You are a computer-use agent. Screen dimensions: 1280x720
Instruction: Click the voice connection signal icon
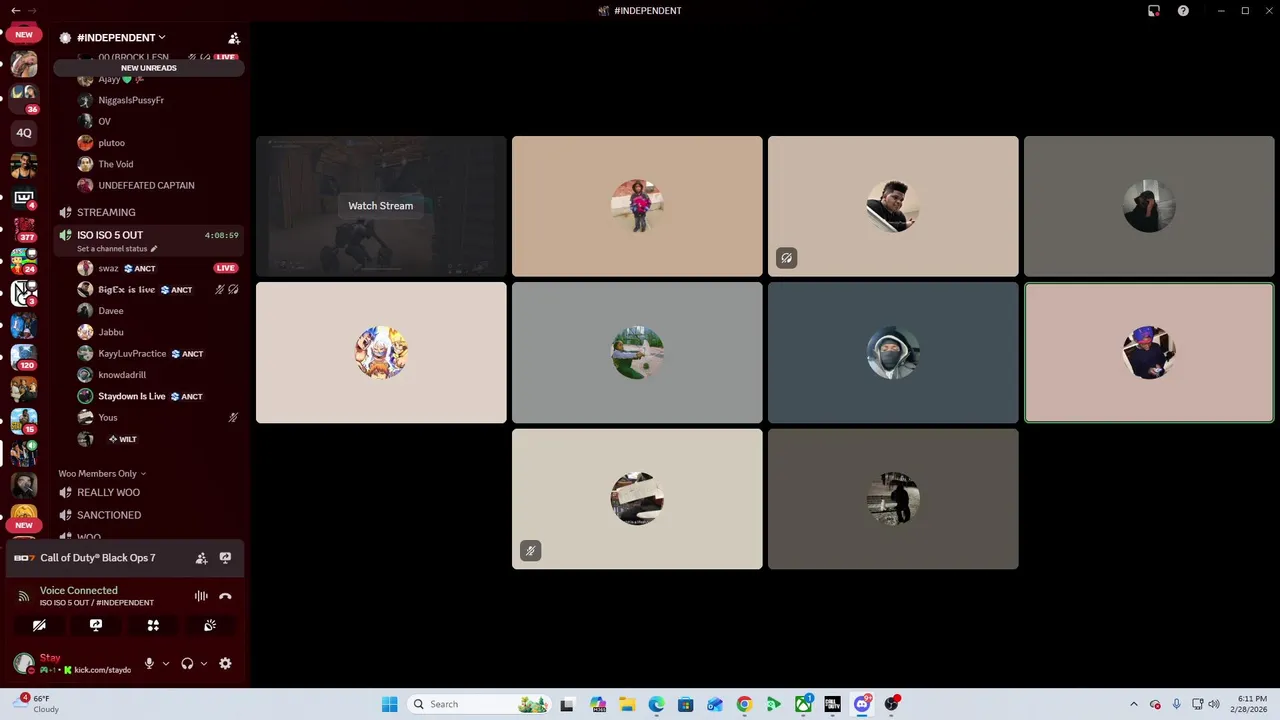click(x=24, y=596)
